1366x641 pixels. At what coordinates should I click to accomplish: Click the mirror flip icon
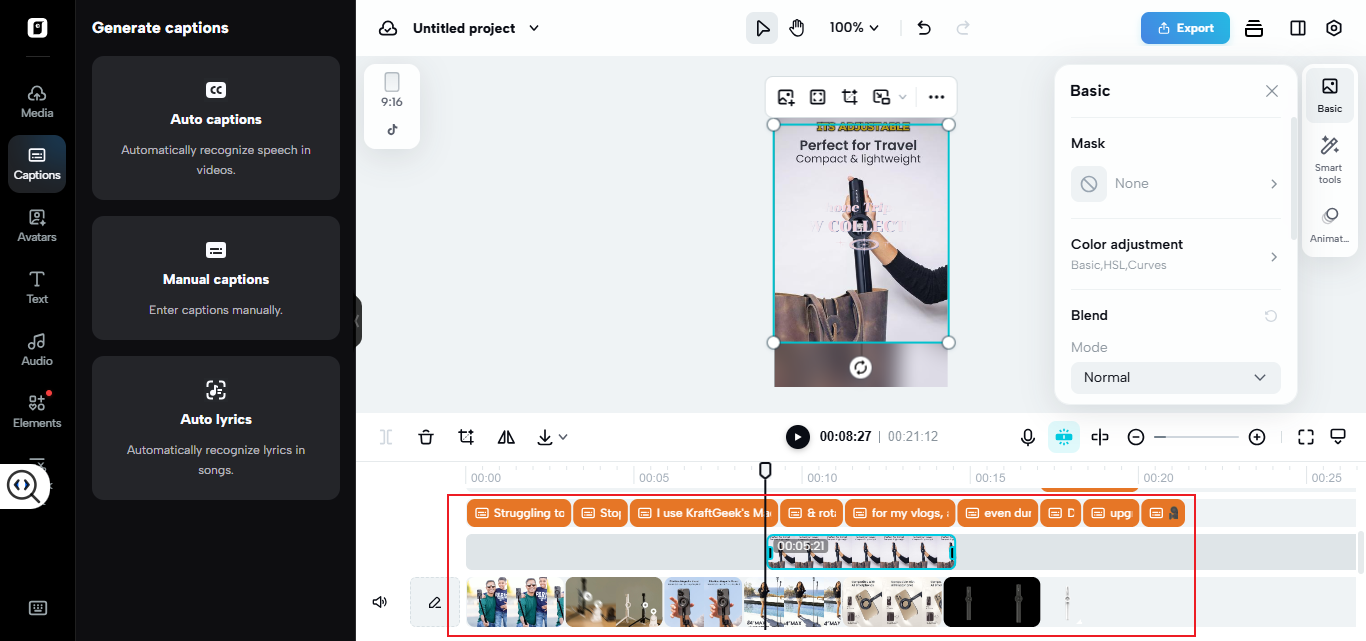coord(506,437)
